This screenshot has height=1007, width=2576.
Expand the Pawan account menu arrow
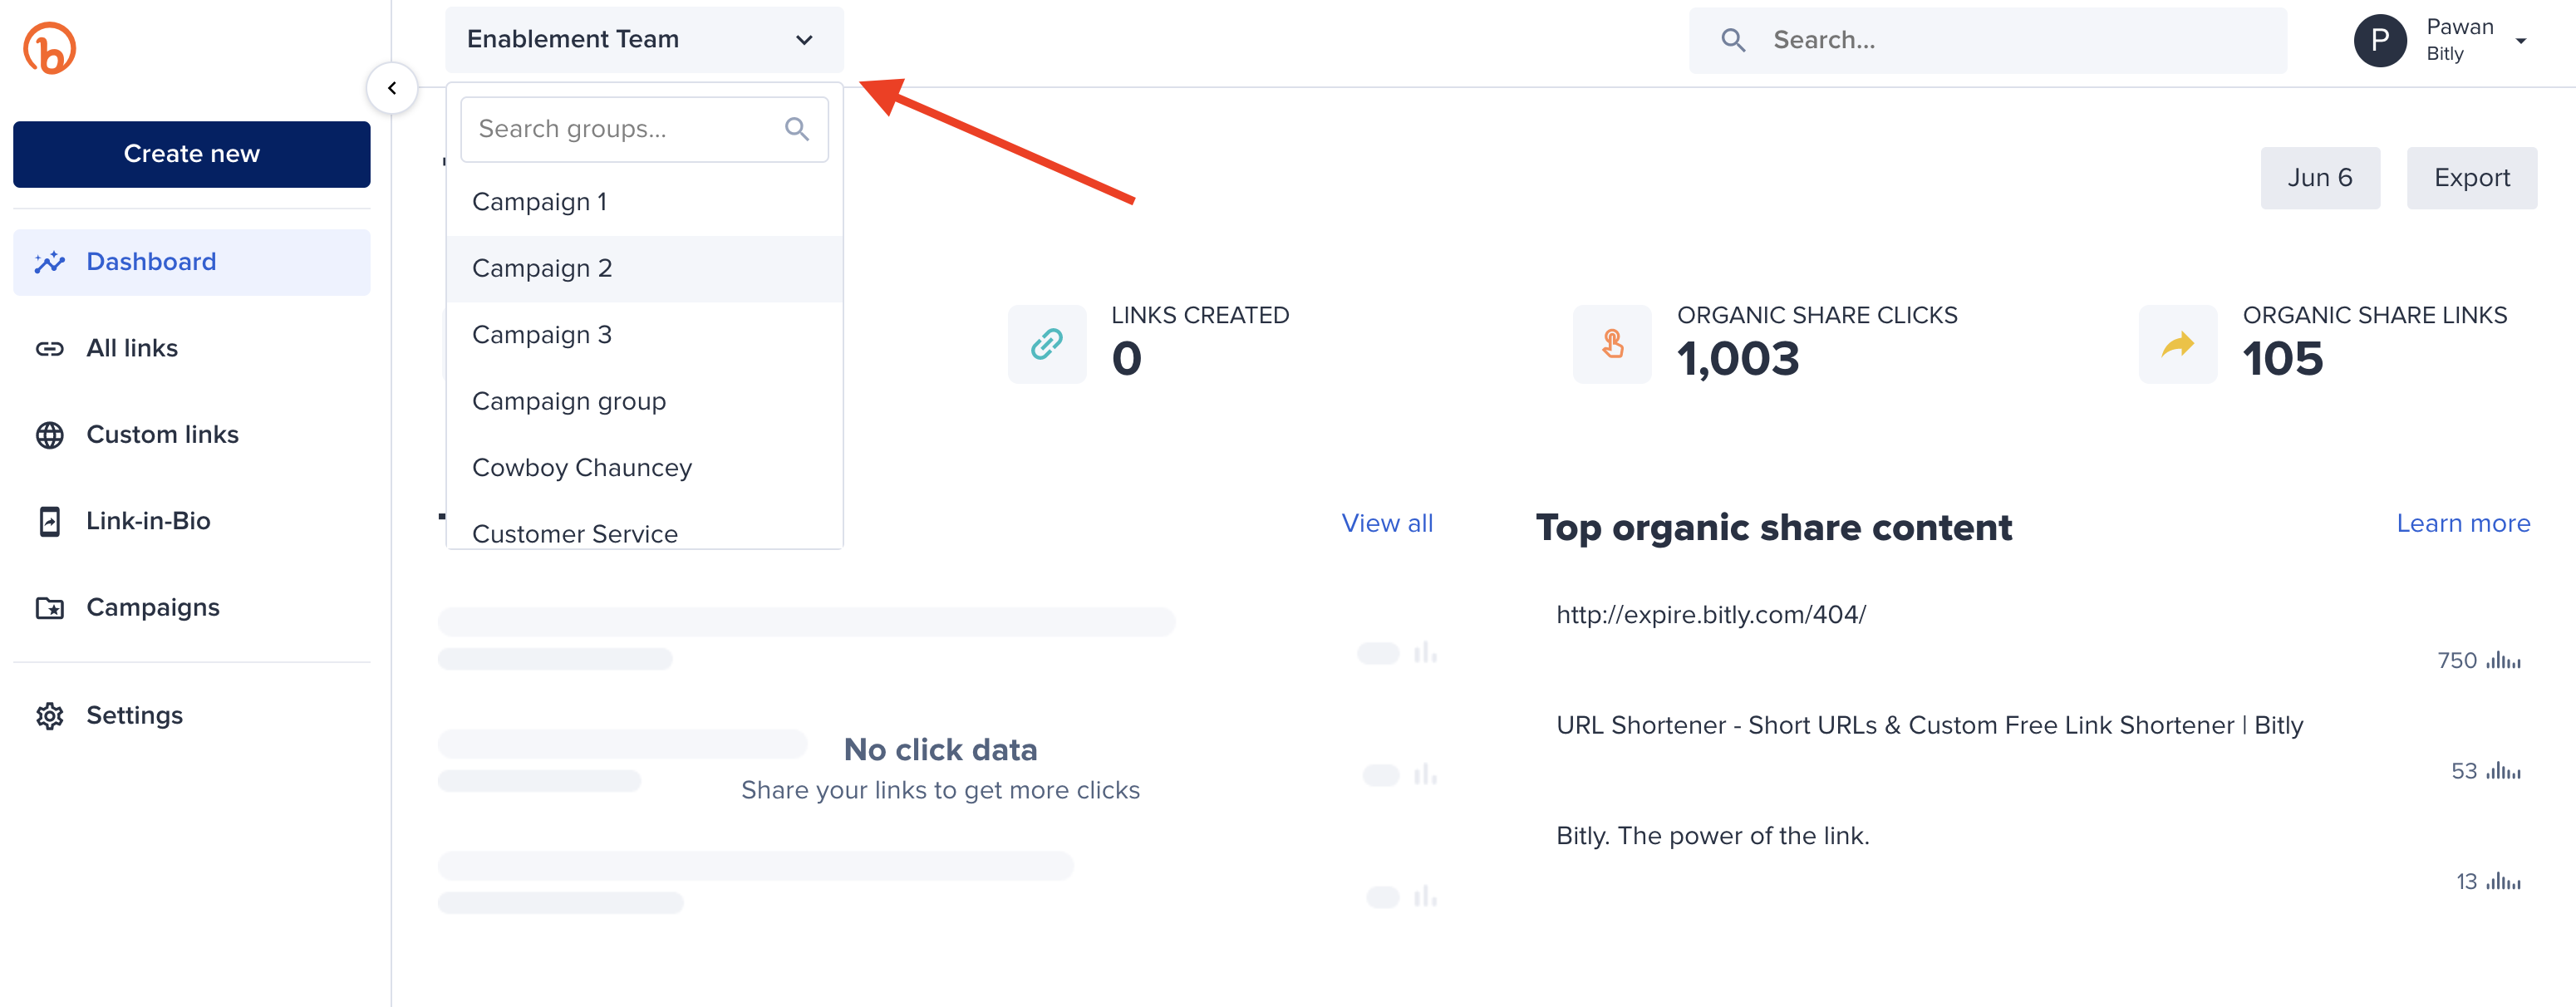click(2521, 41)
